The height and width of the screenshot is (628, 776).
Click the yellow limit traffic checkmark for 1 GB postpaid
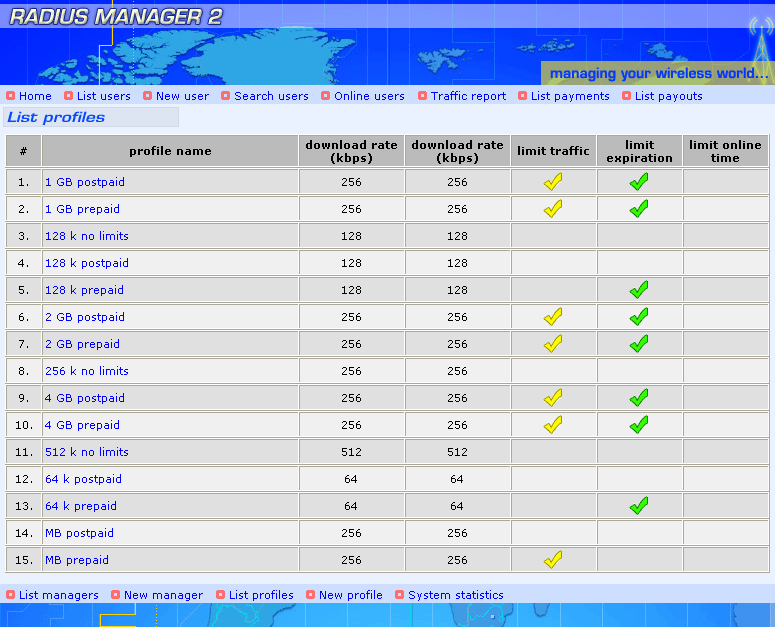point(553,182)
